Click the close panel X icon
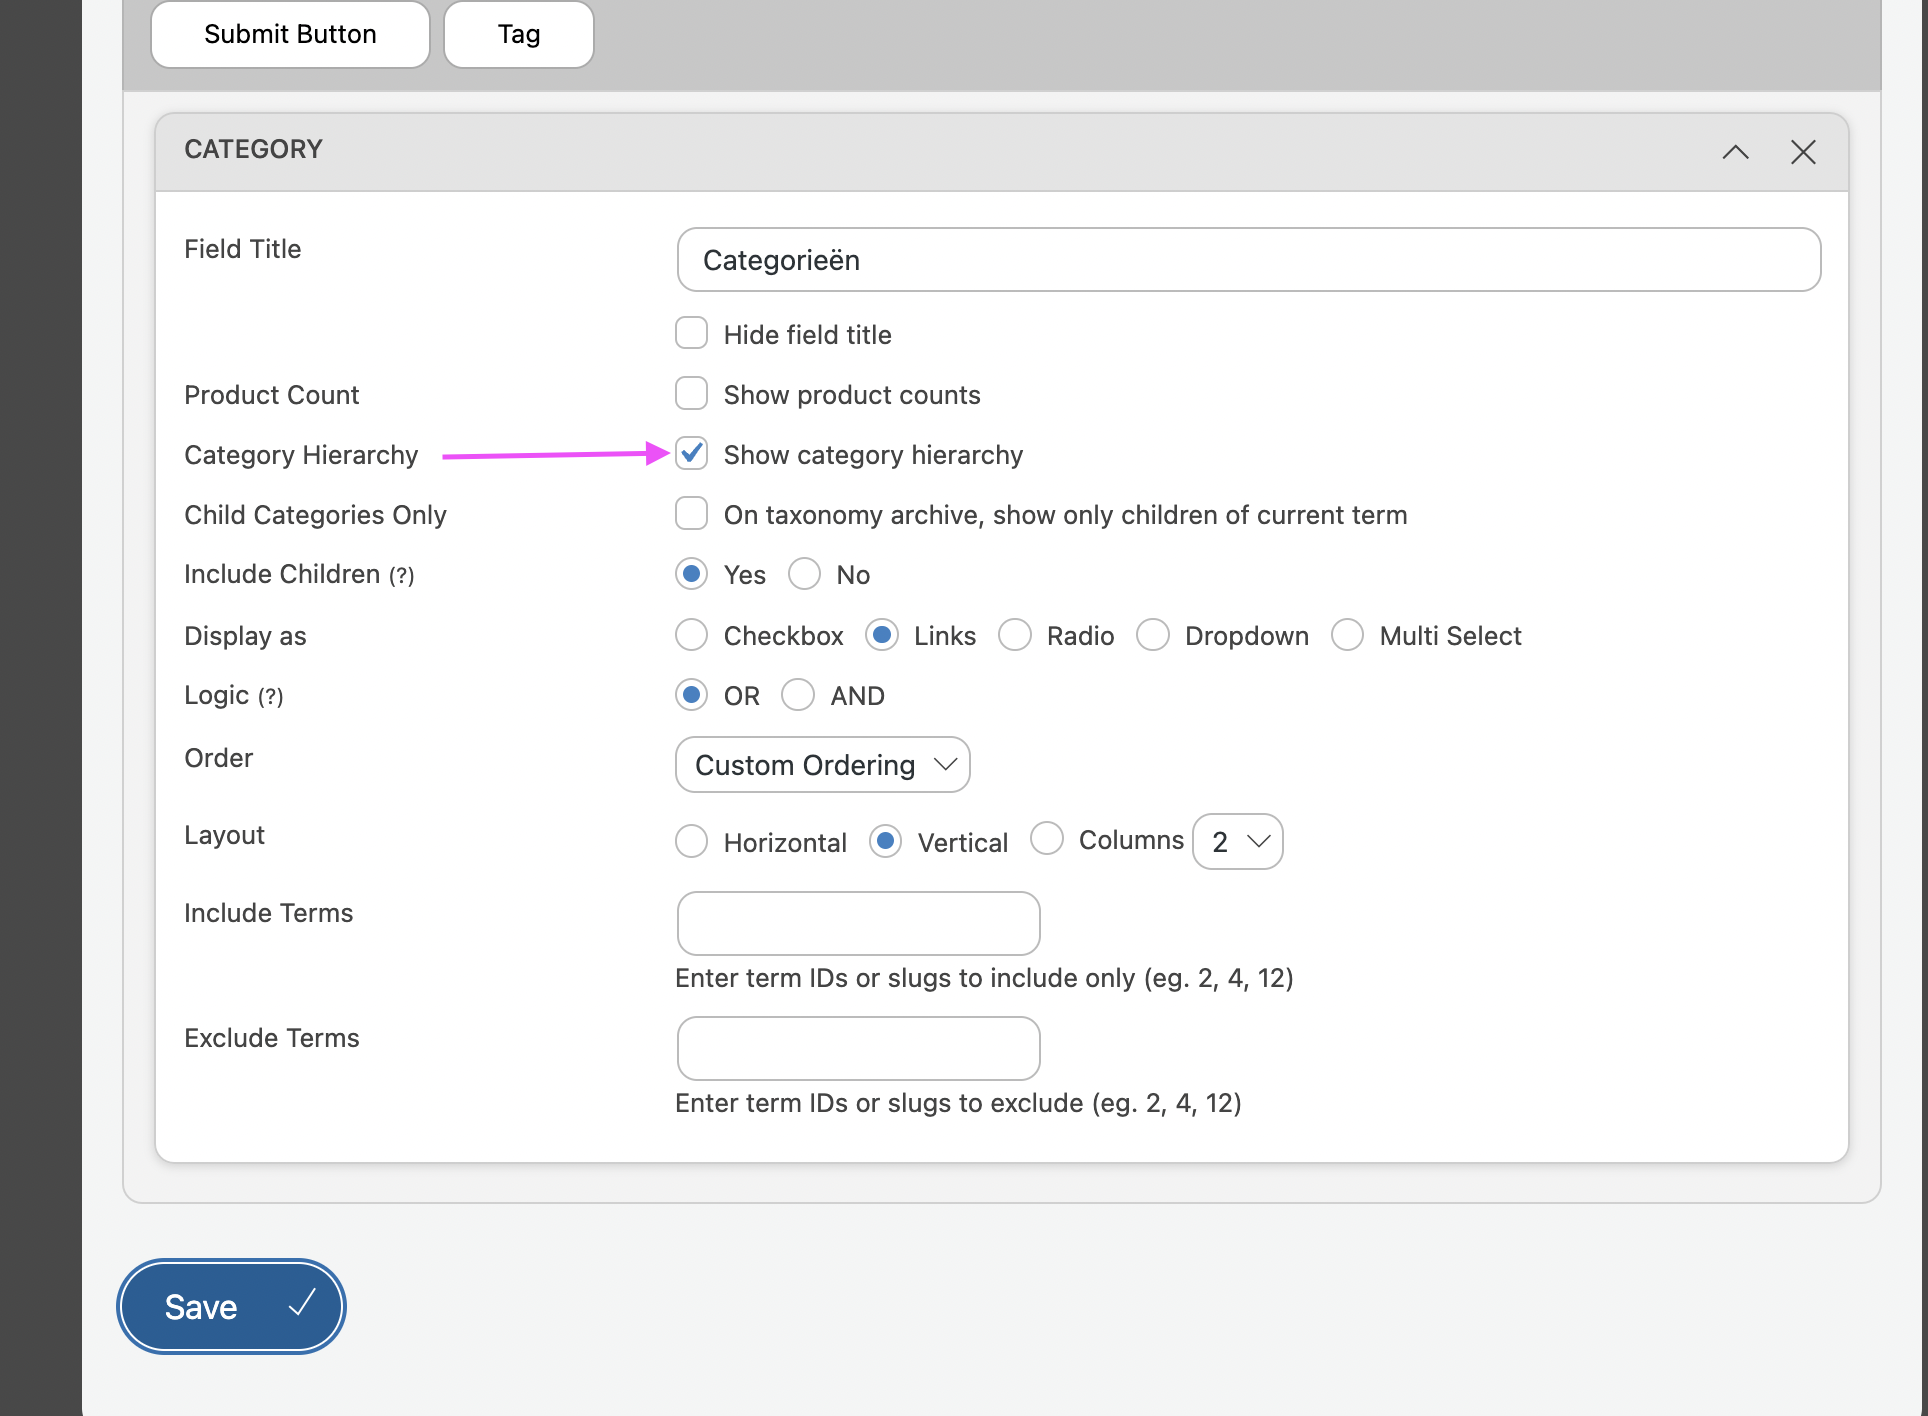The image size is (1928, 1416). click(1804, 150)
